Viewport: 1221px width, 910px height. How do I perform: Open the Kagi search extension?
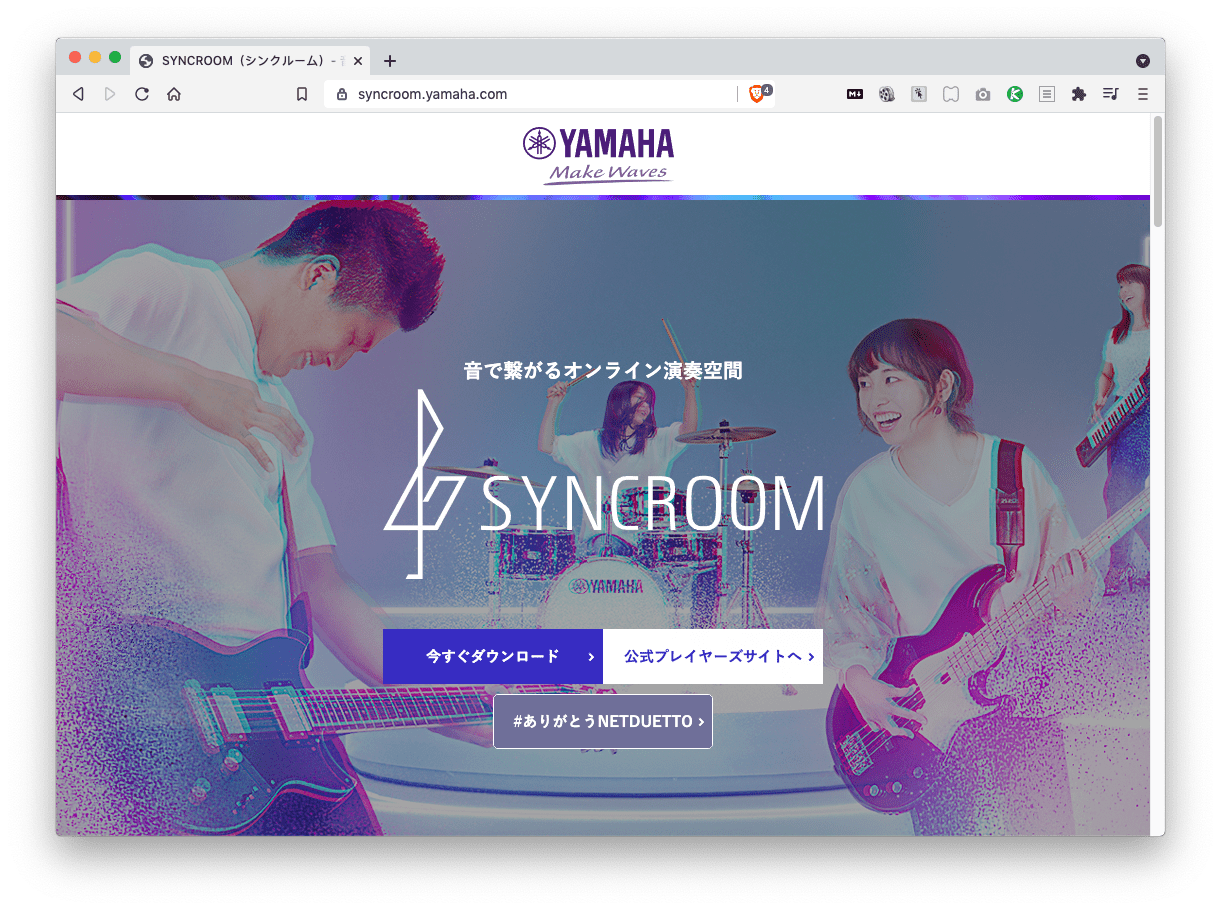[x=1015, y=93]
